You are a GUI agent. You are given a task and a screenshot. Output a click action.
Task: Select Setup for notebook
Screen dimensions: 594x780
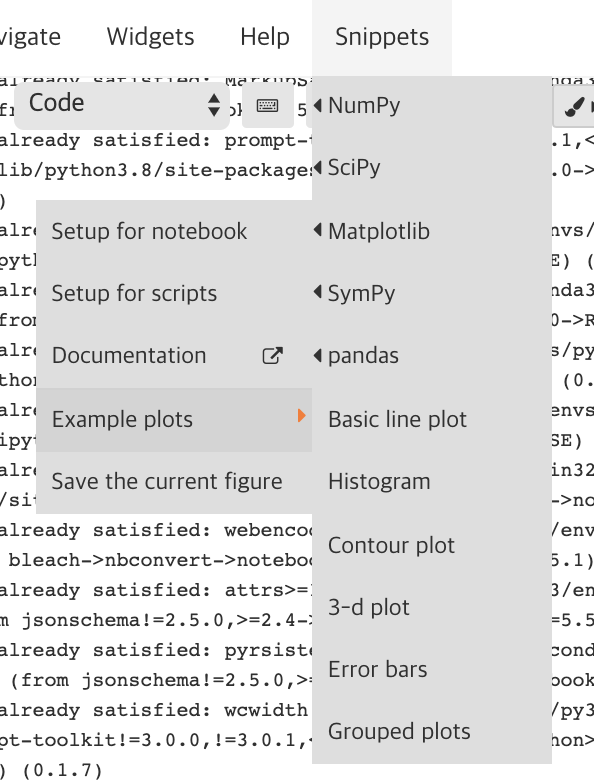pos(174,231)
